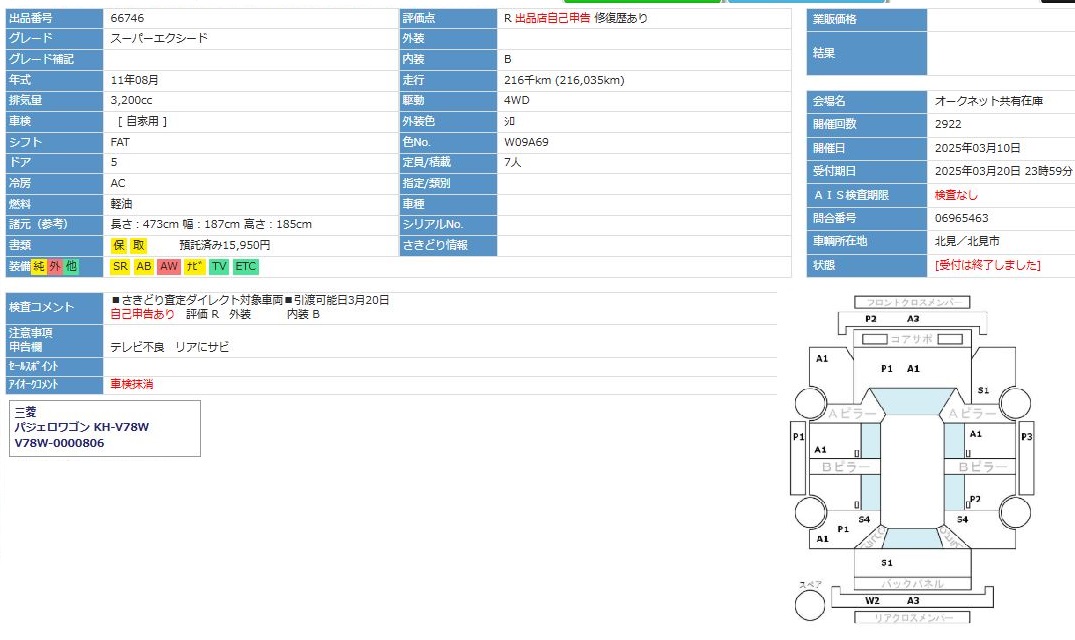Click the 検査なし AIS inspection value
1075x640 pixels.
click(956, 195)
